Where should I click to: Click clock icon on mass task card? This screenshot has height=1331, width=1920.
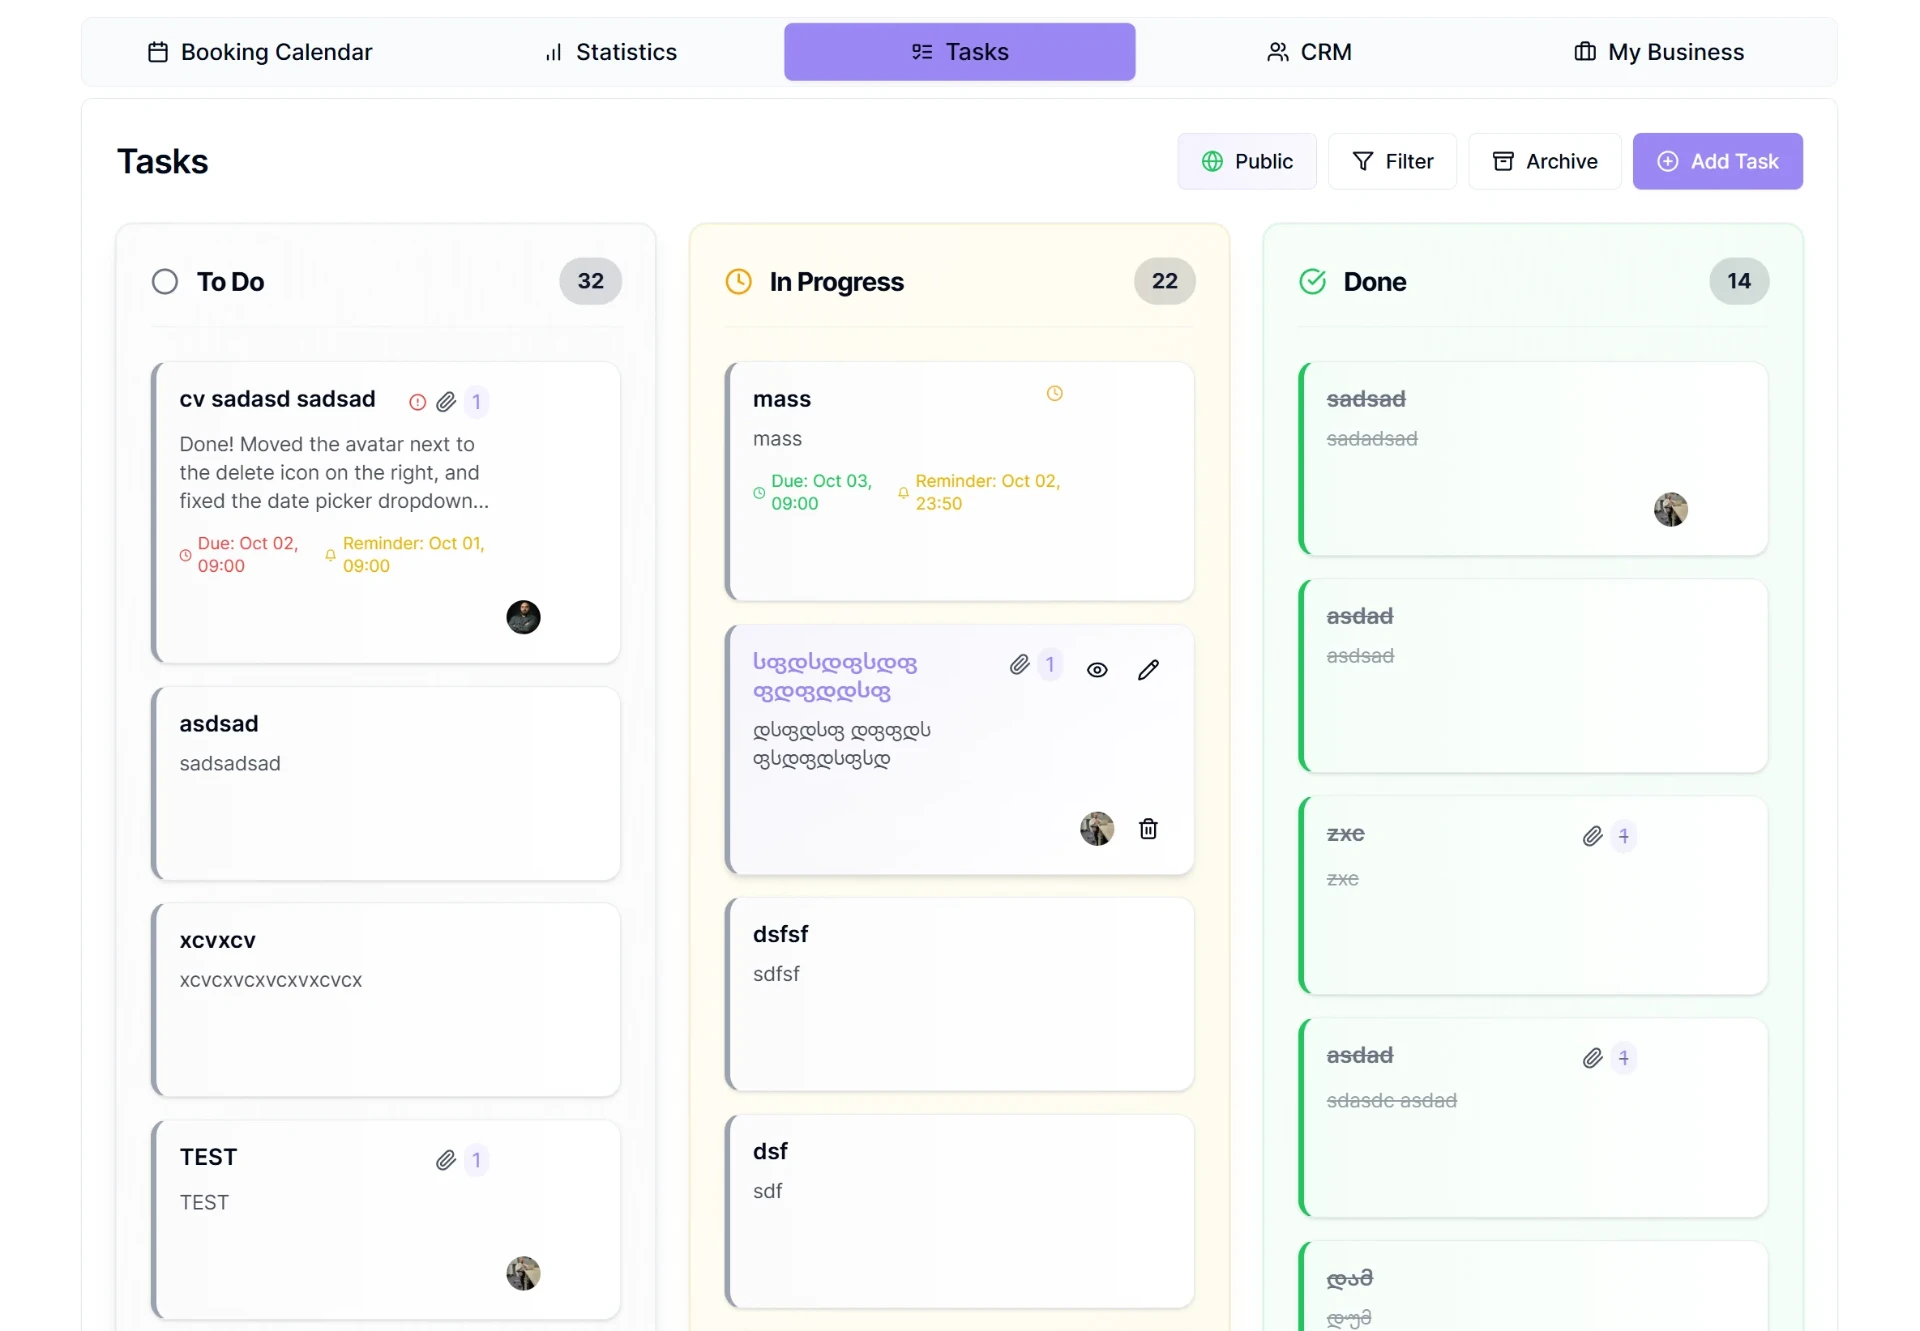click(x=1054, y=394)
